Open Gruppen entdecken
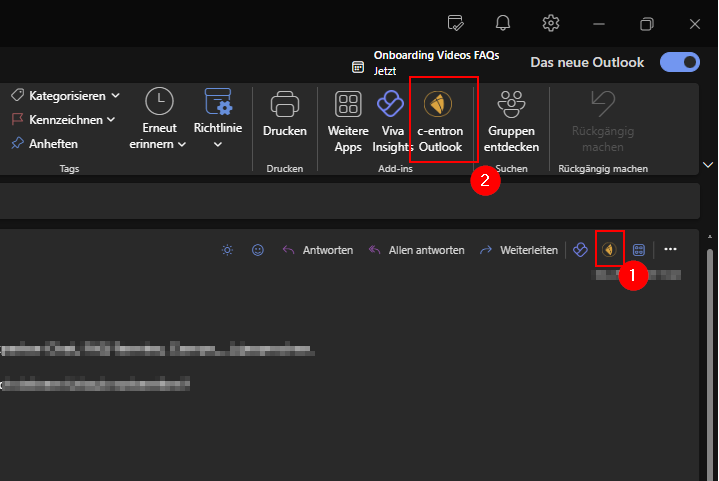 [512, 120]
